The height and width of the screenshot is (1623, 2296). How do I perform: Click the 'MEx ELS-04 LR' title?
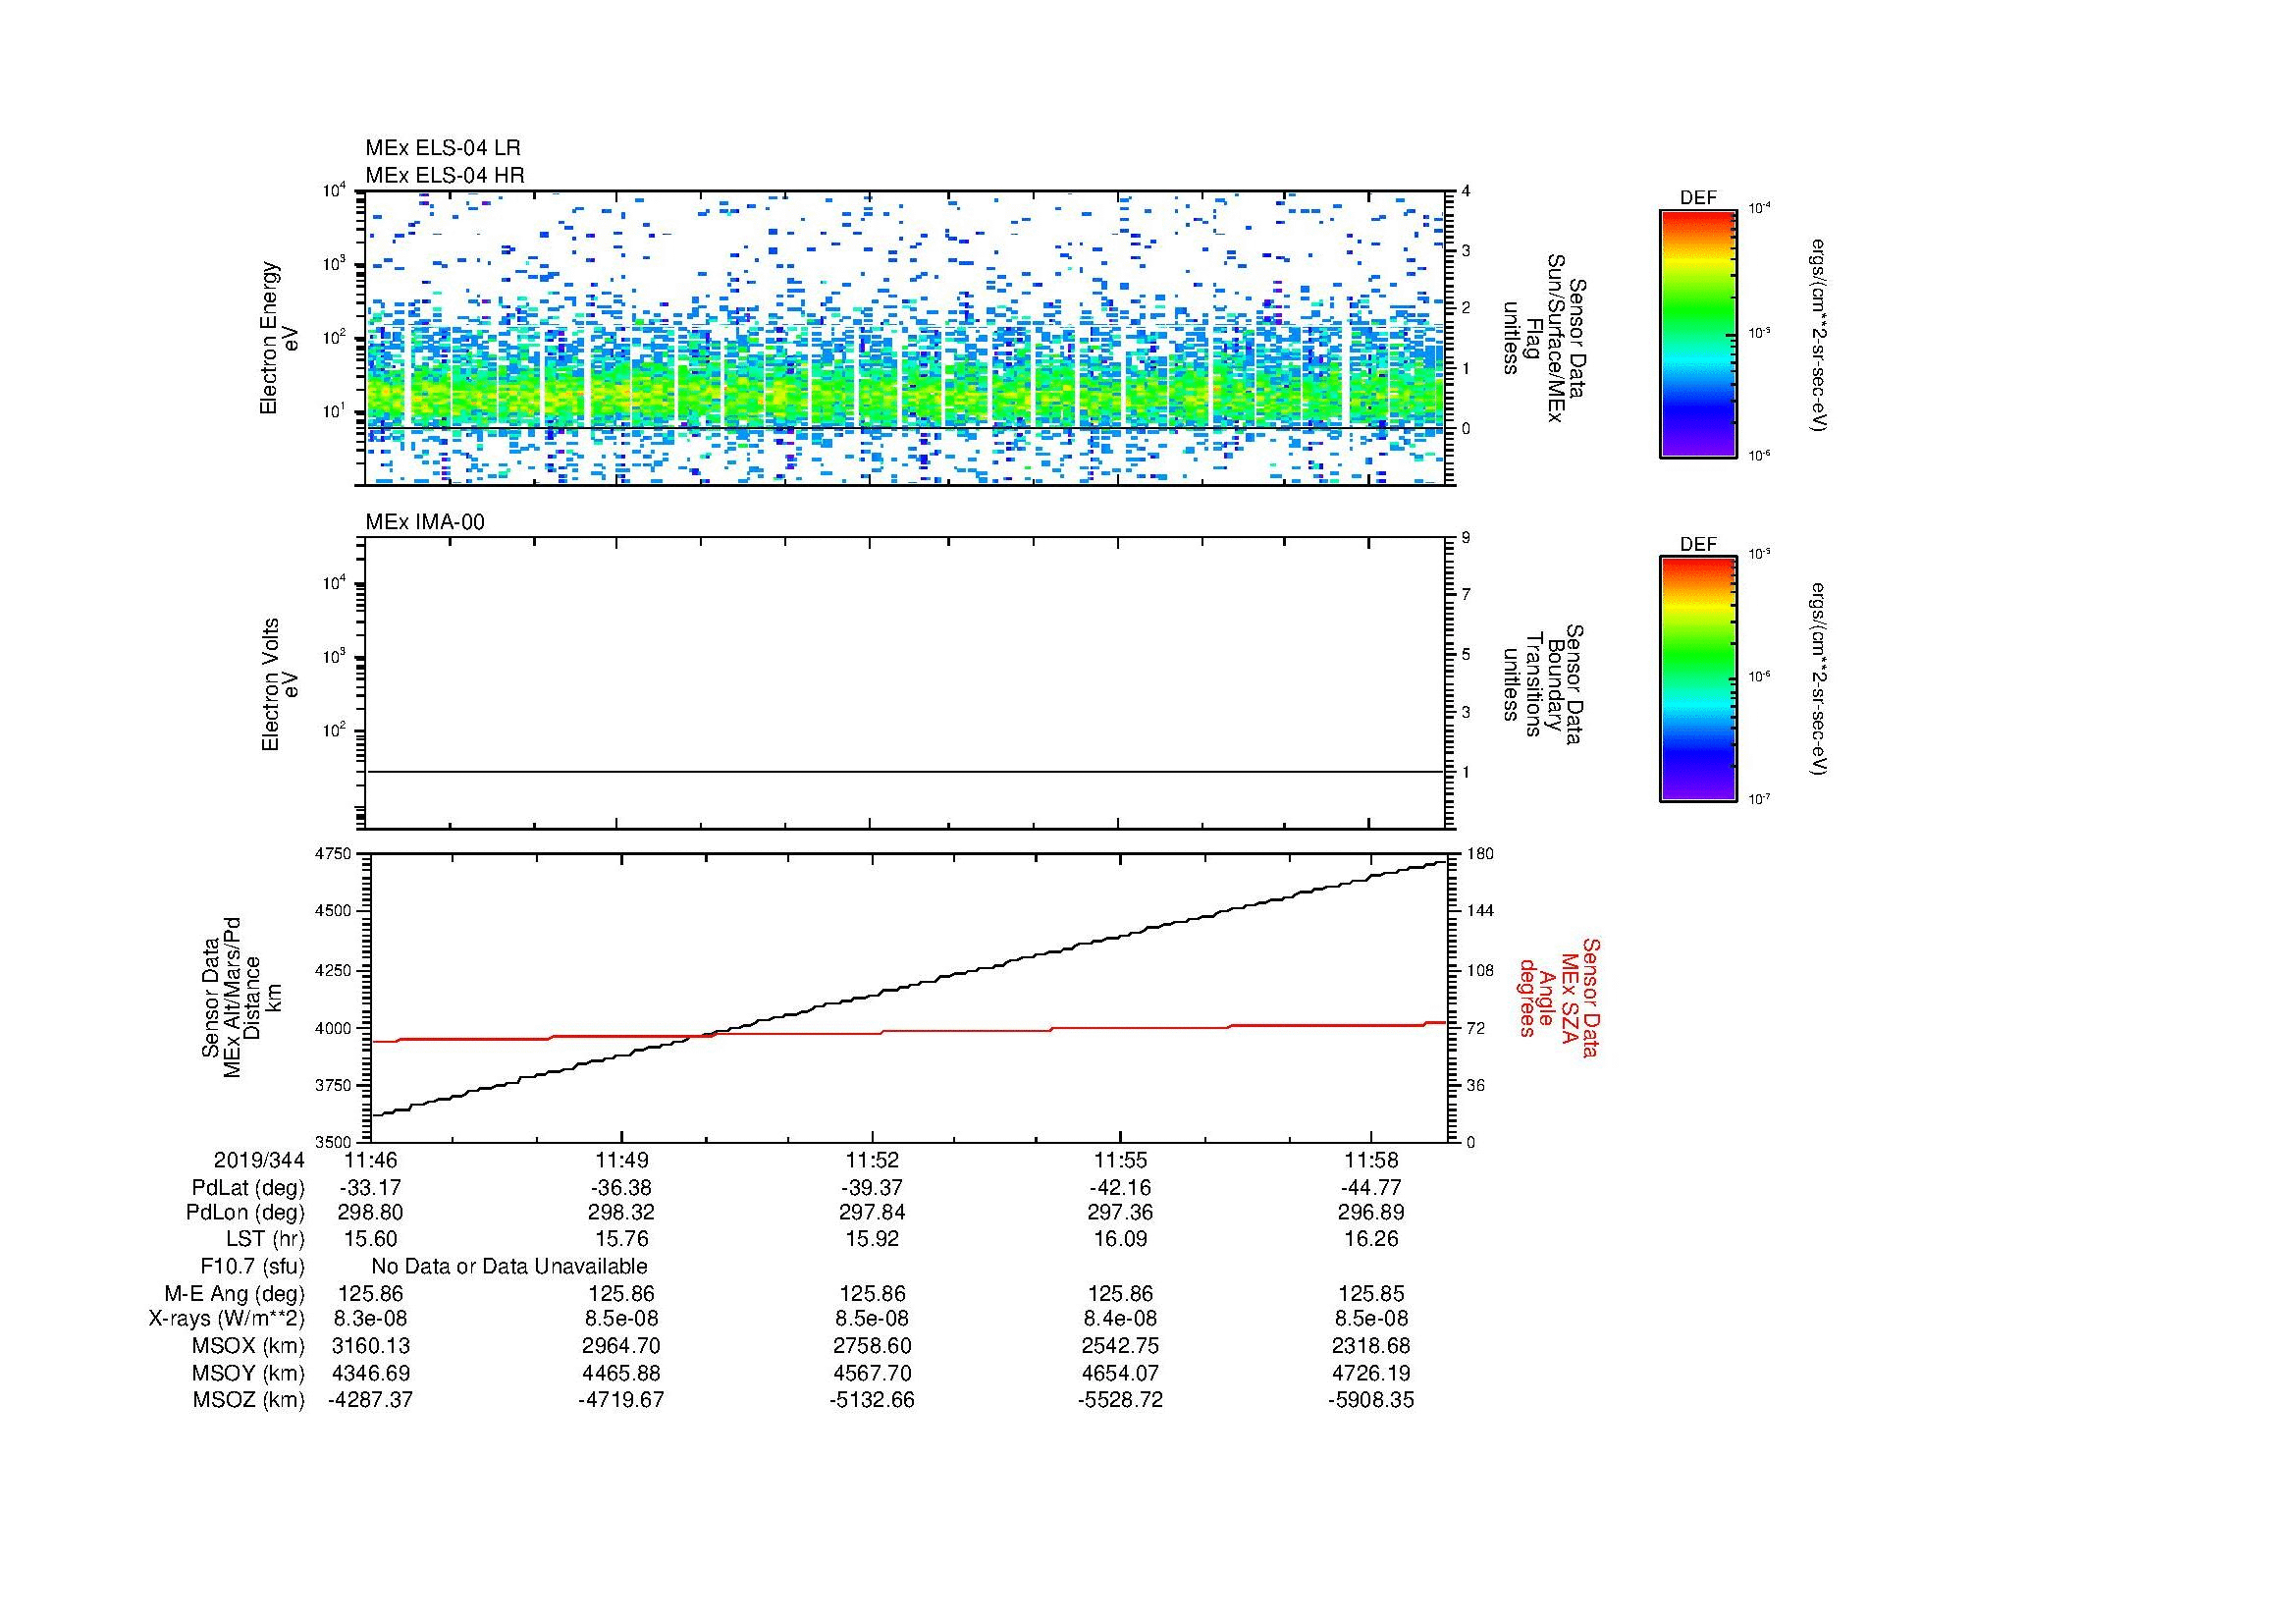coord(442,148)
